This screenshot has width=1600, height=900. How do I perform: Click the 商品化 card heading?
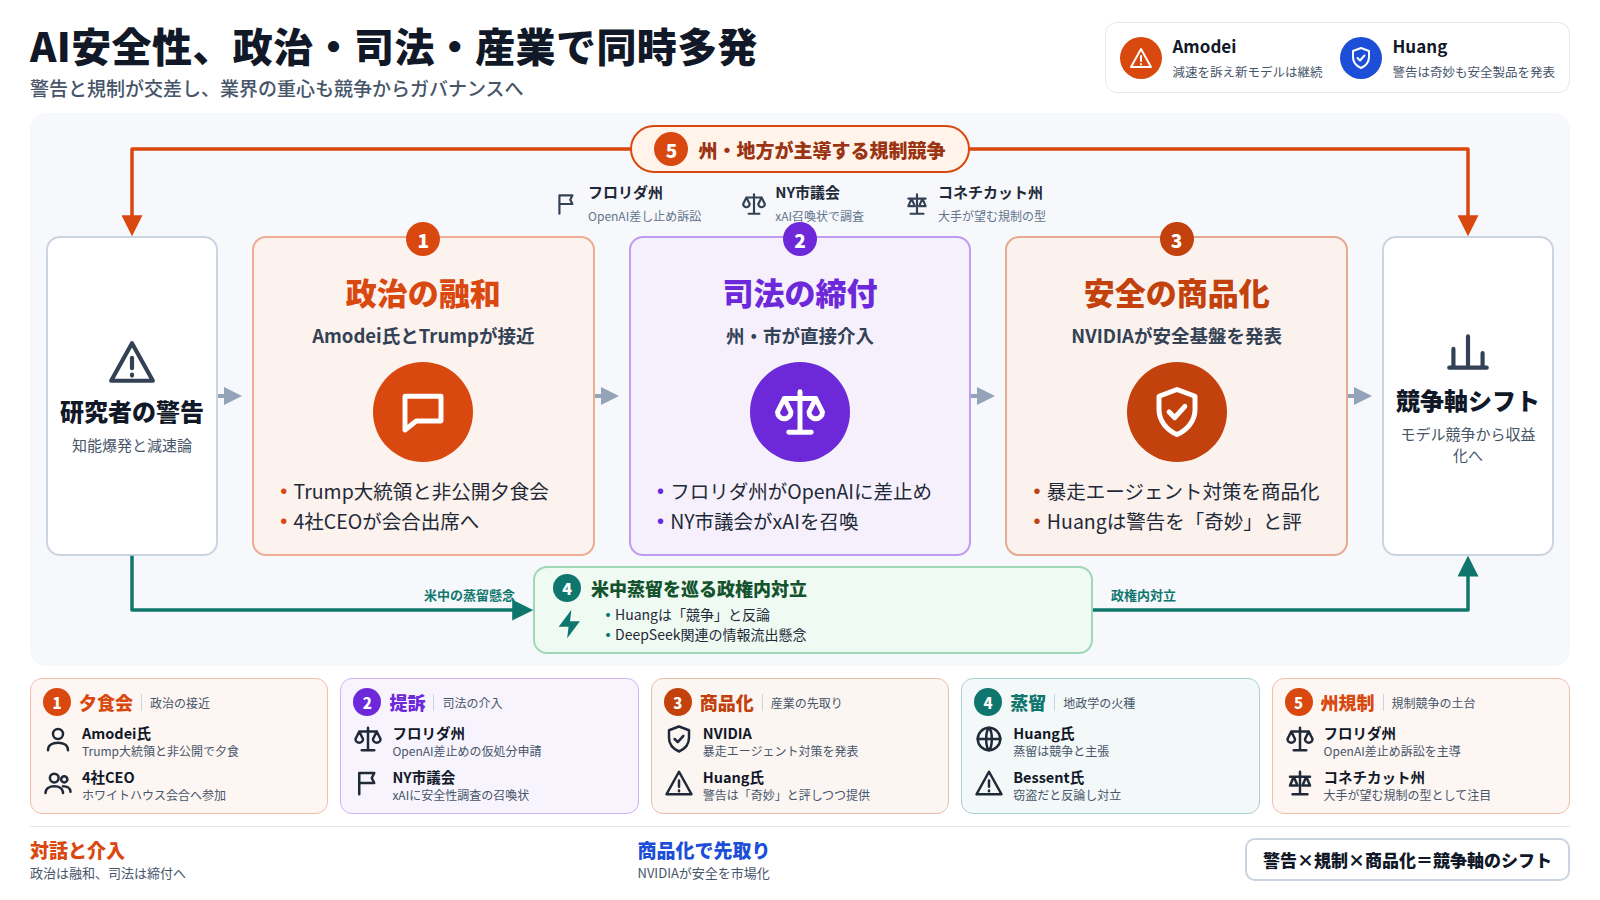click(726, 703)
